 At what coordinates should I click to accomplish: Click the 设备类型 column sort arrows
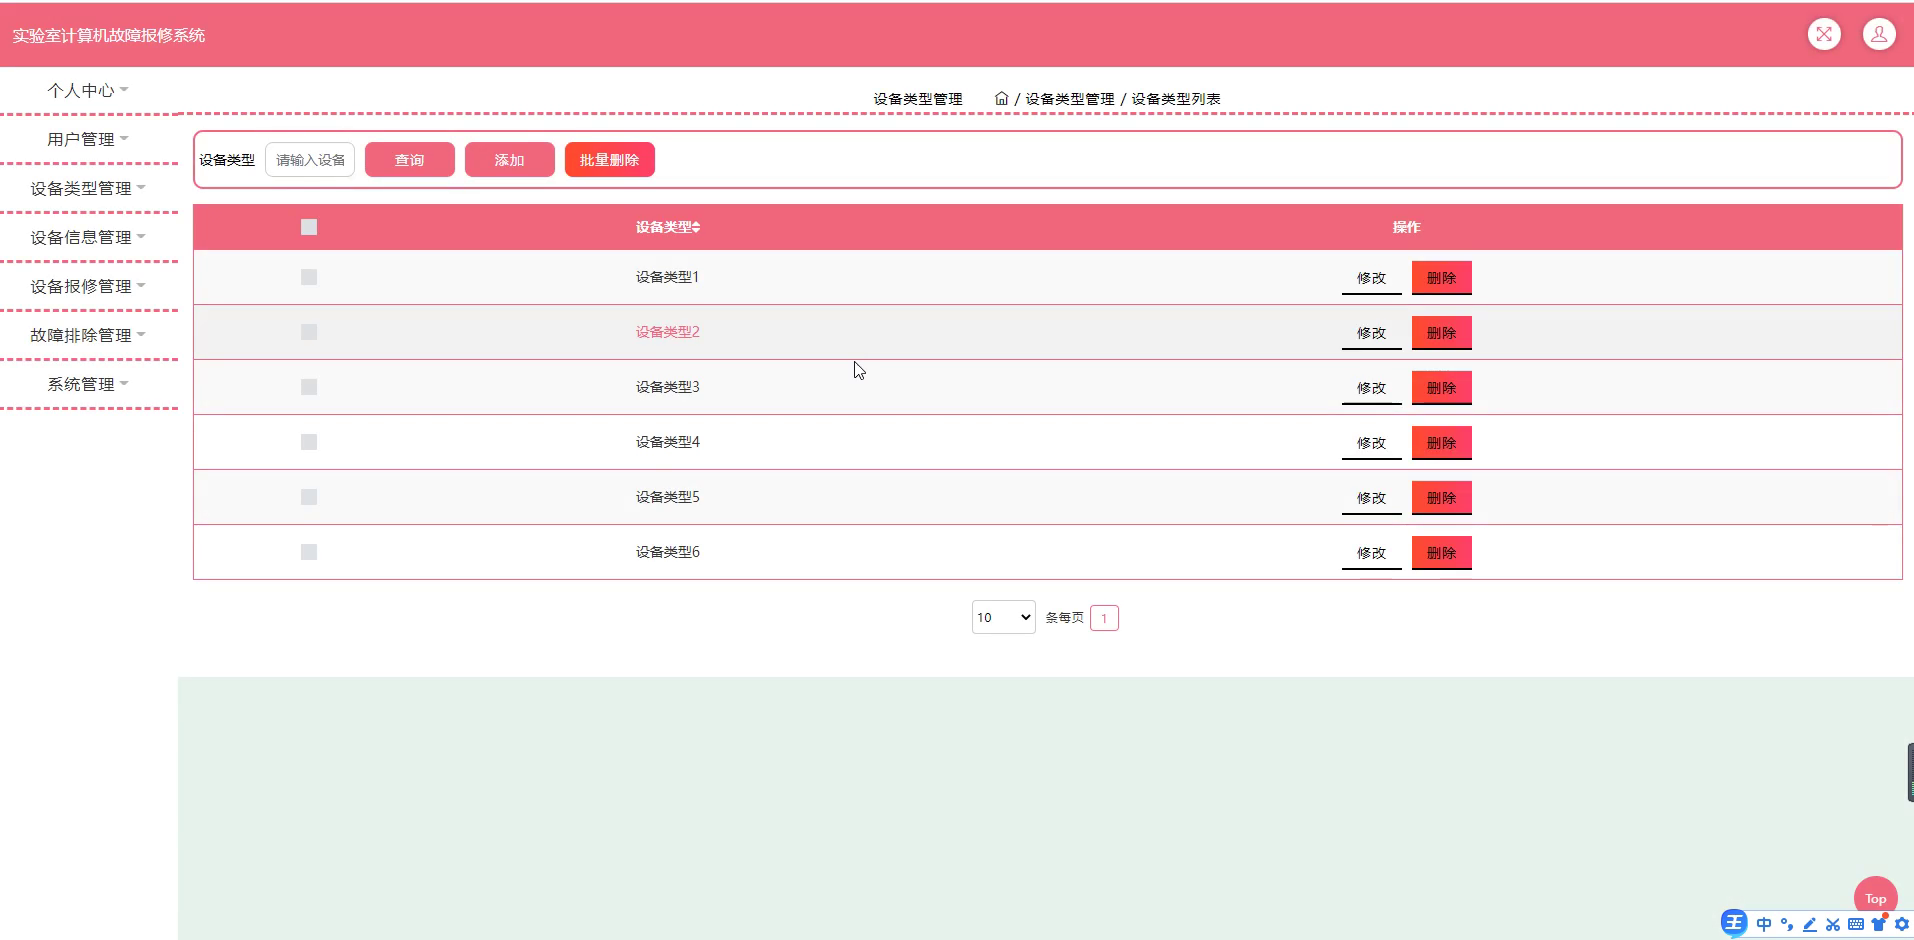[x=696, y=228]
